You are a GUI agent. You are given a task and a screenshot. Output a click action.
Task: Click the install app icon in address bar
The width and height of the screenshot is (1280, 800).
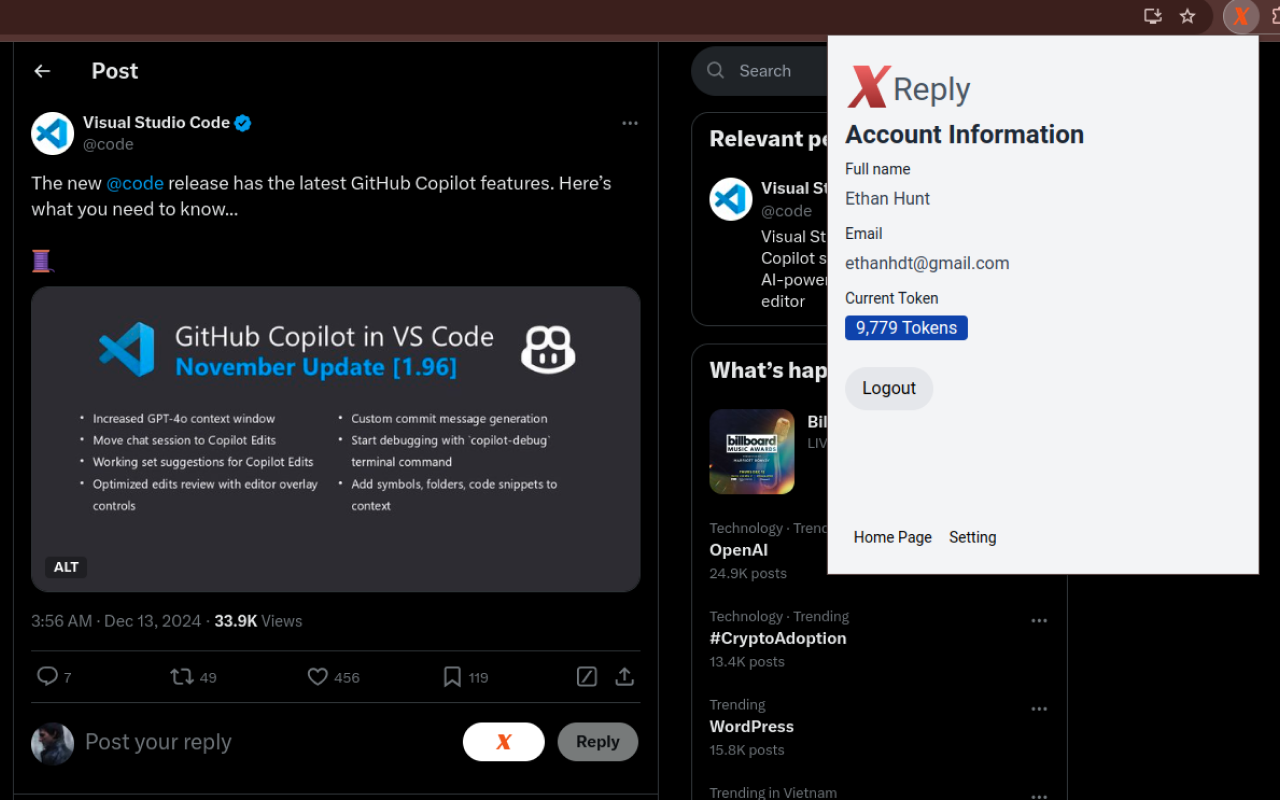tap(1153, 16)
